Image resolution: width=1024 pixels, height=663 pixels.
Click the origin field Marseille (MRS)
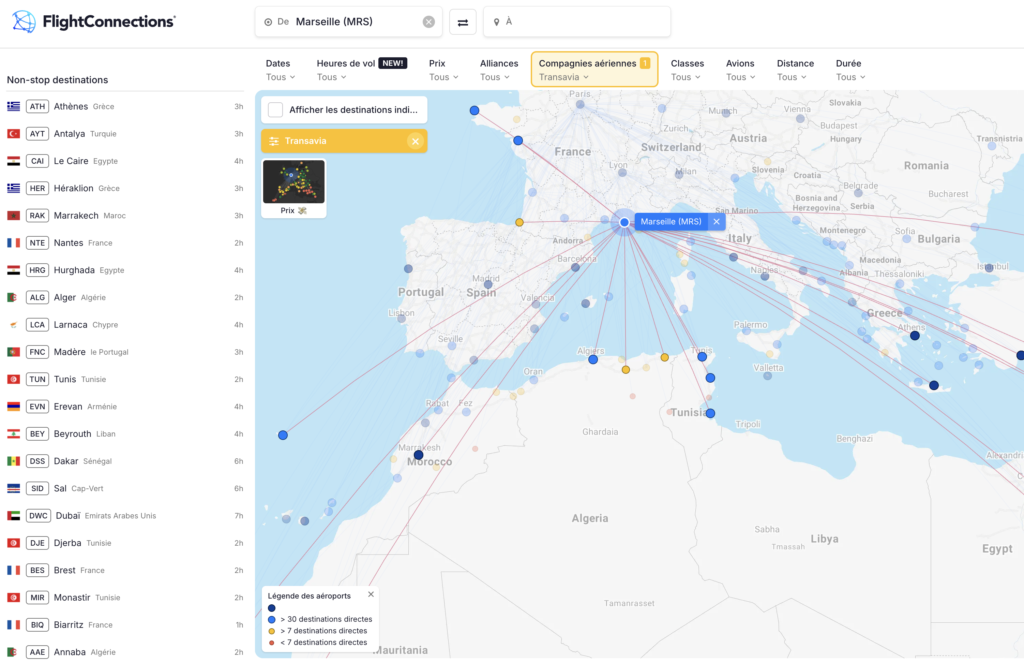click(349, 22)
